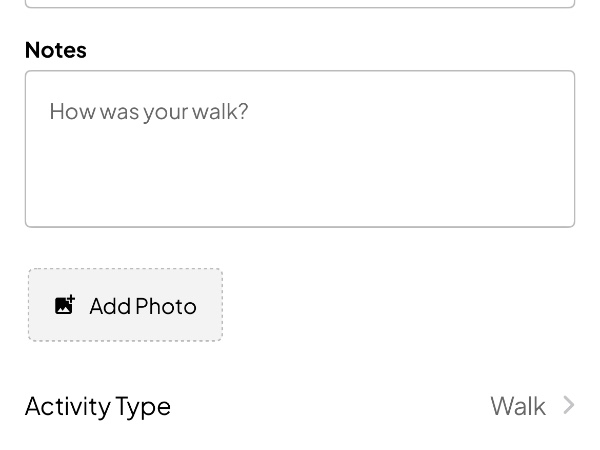Click the field edge above Notes heading
600x450 pixels.
[300, 4]
